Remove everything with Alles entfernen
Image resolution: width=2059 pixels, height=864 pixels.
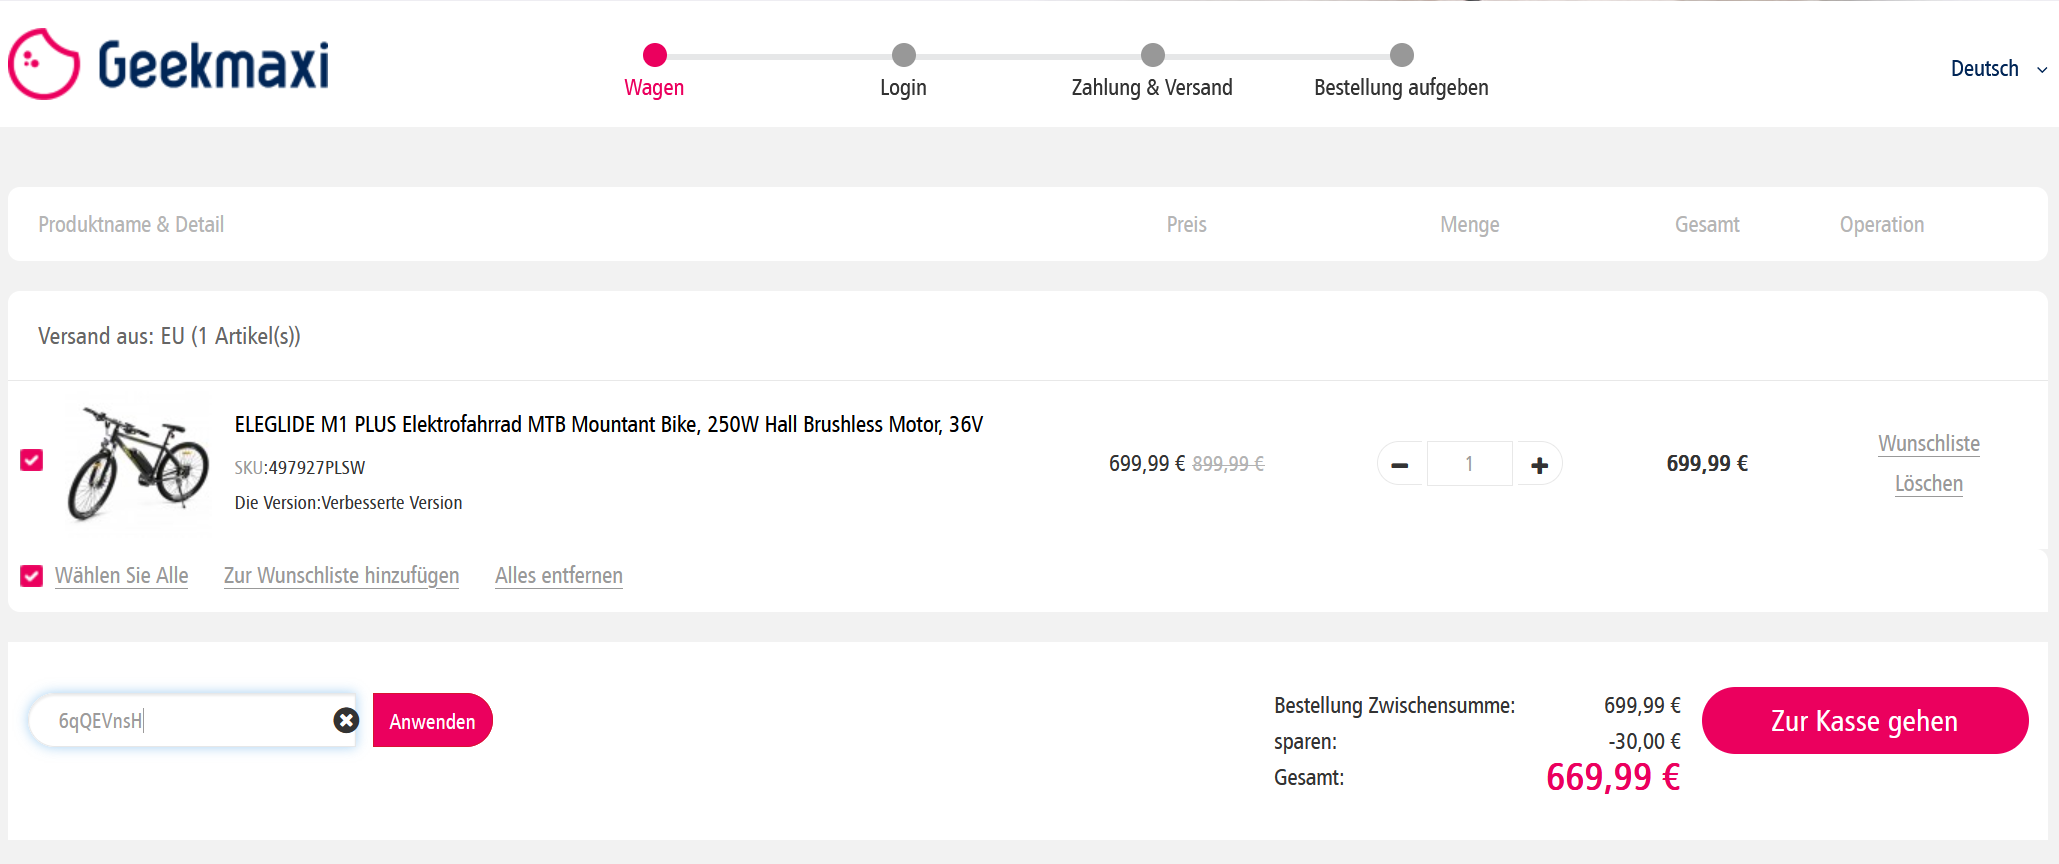[x=559, y=576]
